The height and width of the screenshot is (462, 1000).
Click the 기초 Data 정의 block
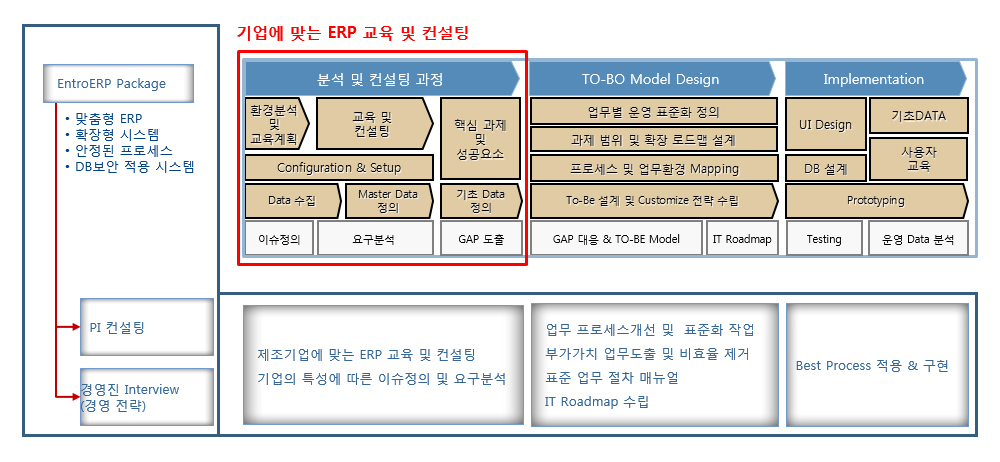pos(481,200)
